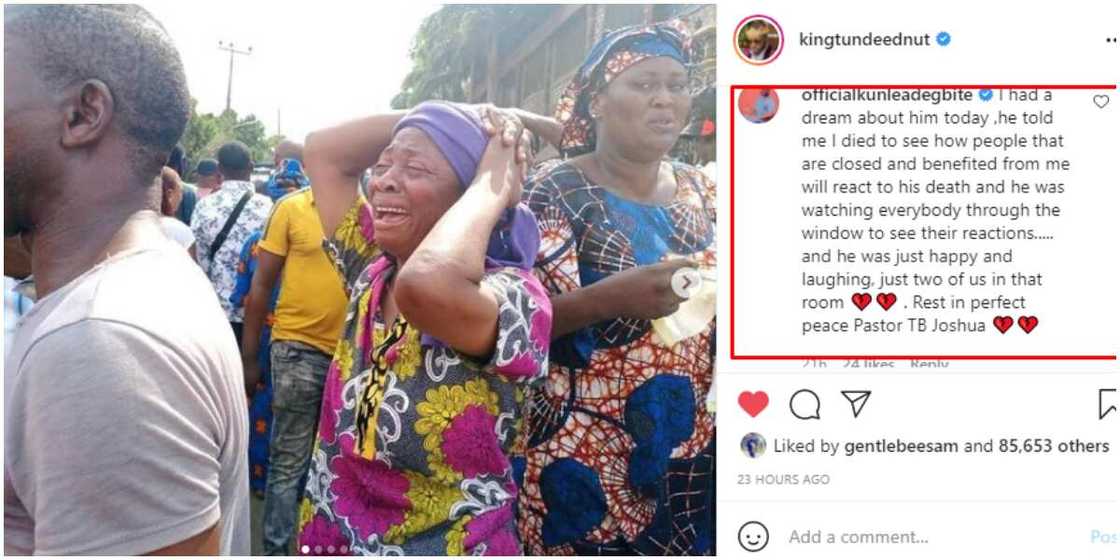
Task: Open the comment speech bubble icon
Action: [805, 404]
